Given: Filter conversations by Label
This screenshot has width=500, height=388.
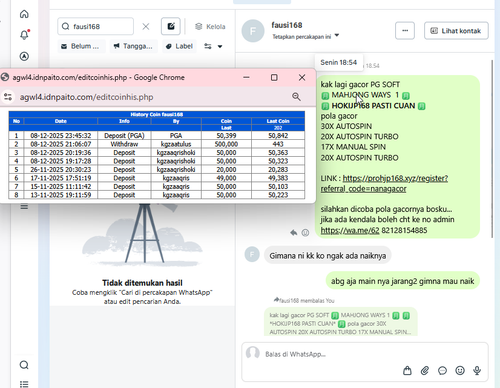Looking at the screenshot, I should 180,46.
